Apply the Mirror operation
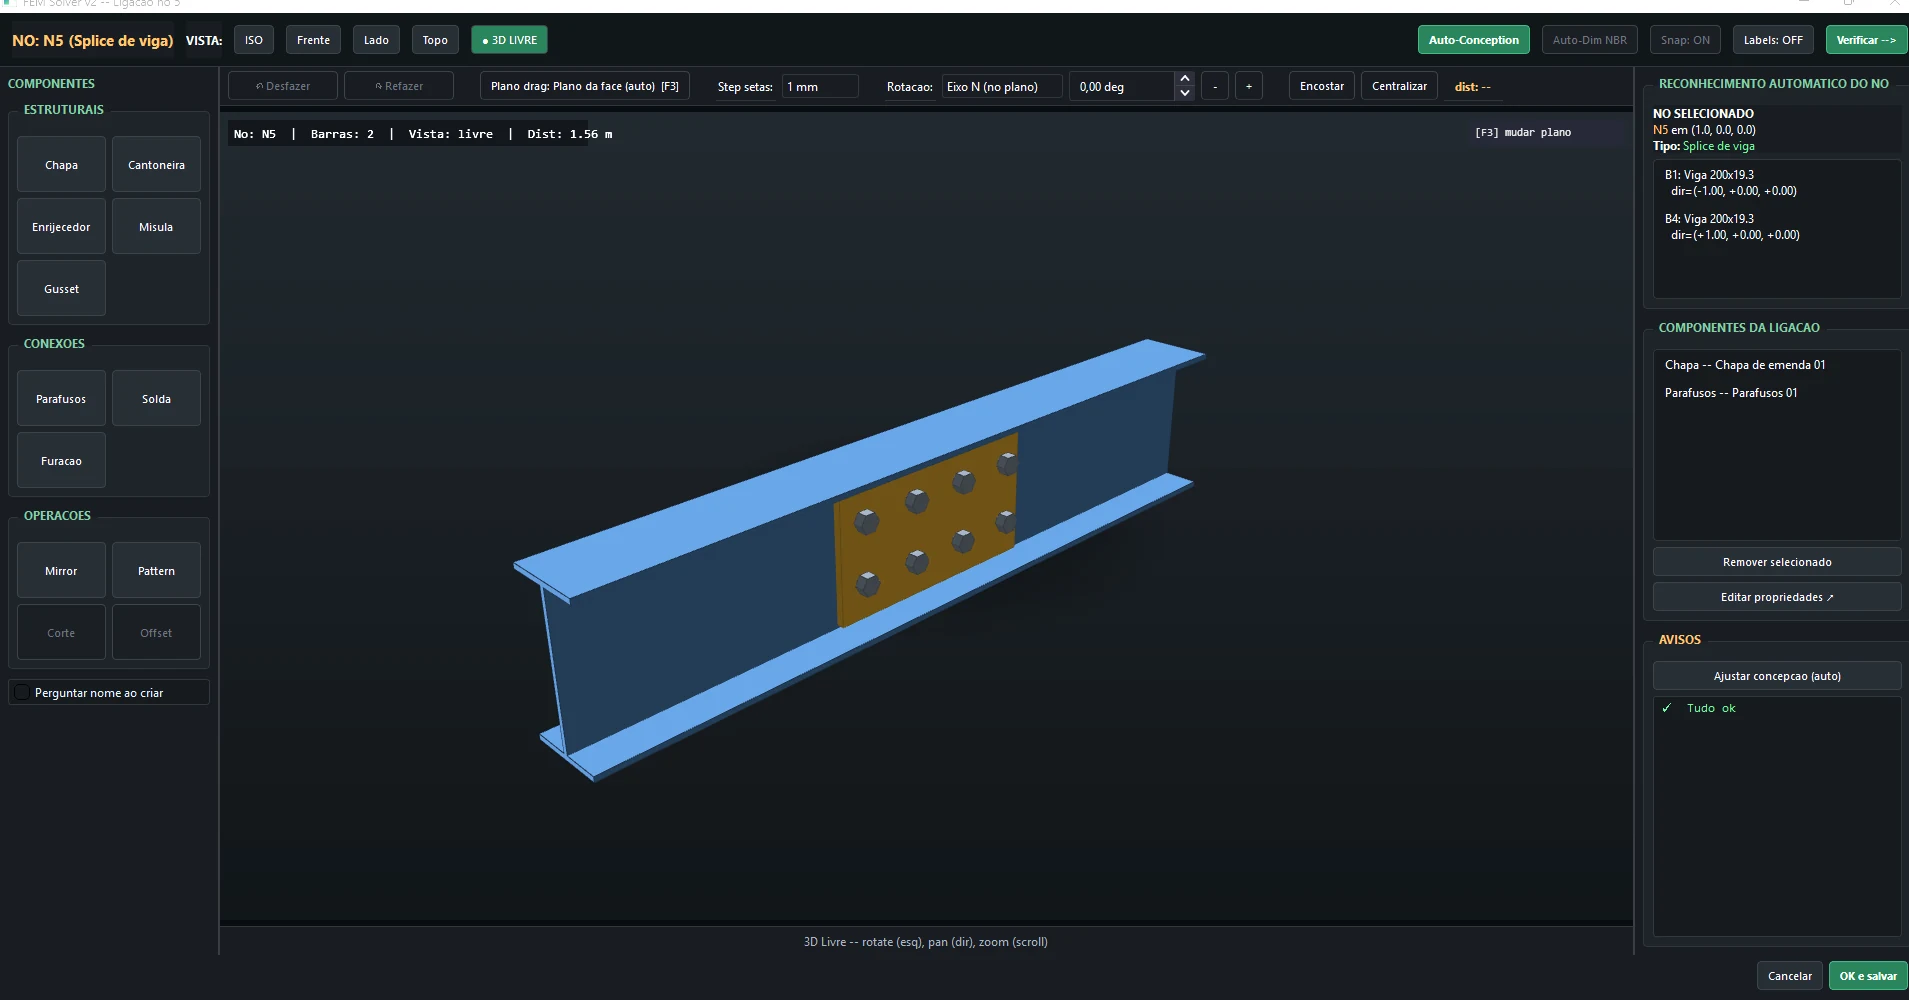The image size is (1909, 1000). coord(61,571)
